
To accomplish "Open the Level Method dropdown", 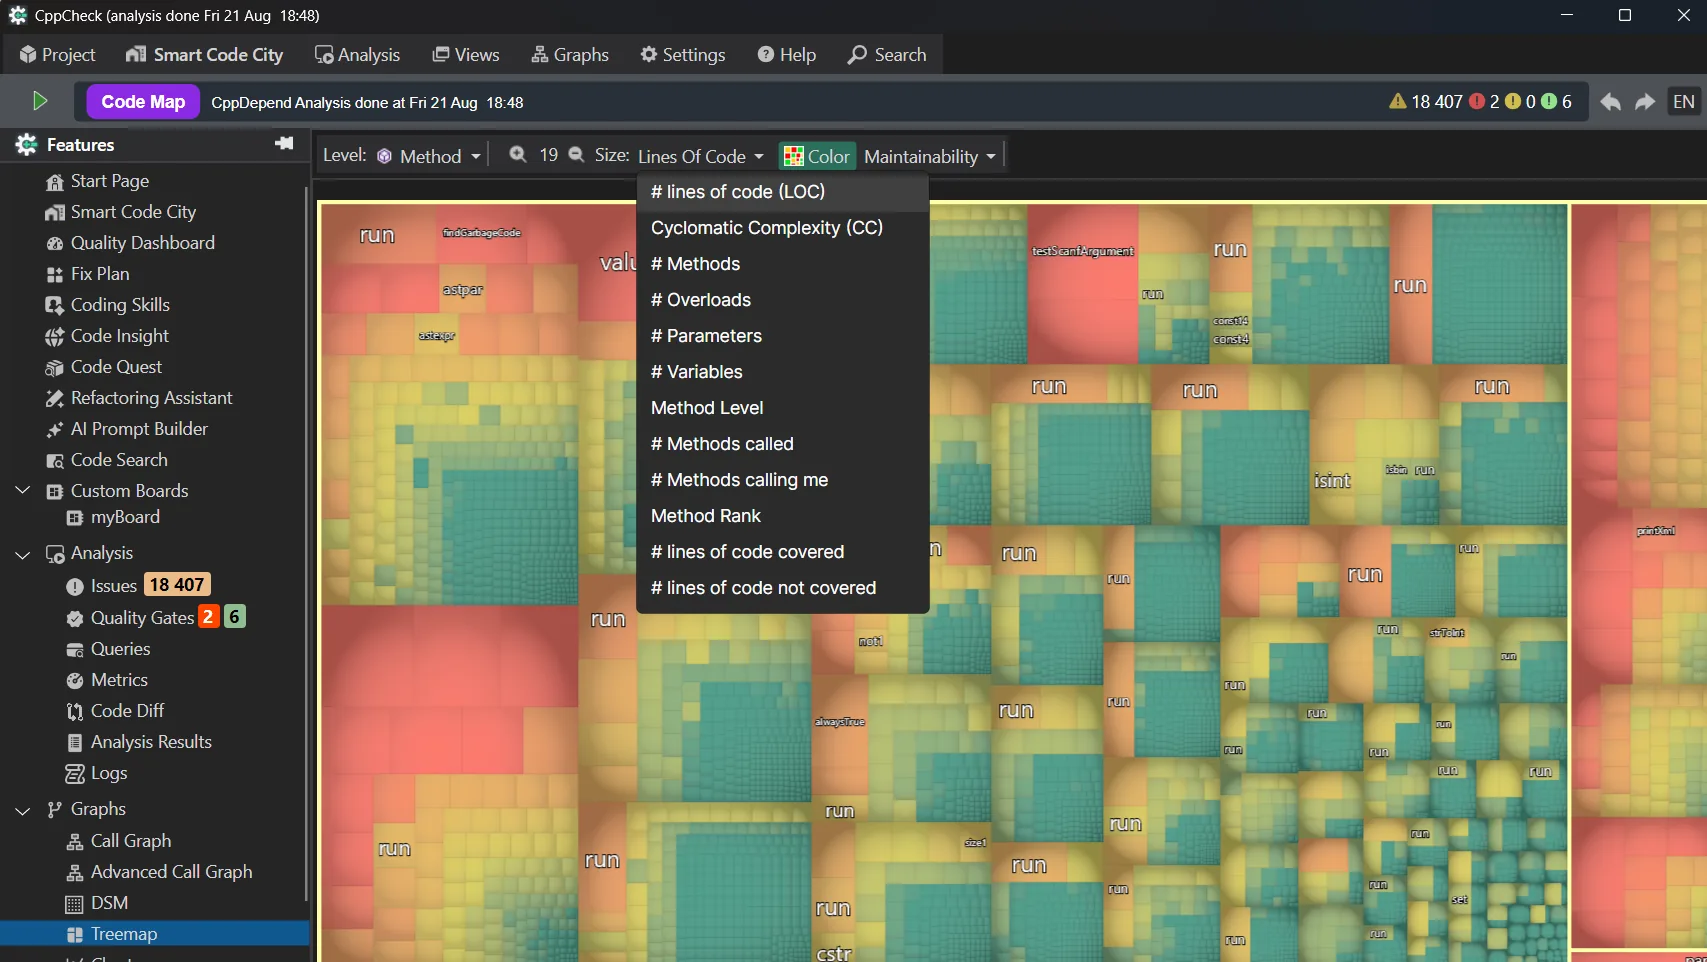I will pos(430,156).
